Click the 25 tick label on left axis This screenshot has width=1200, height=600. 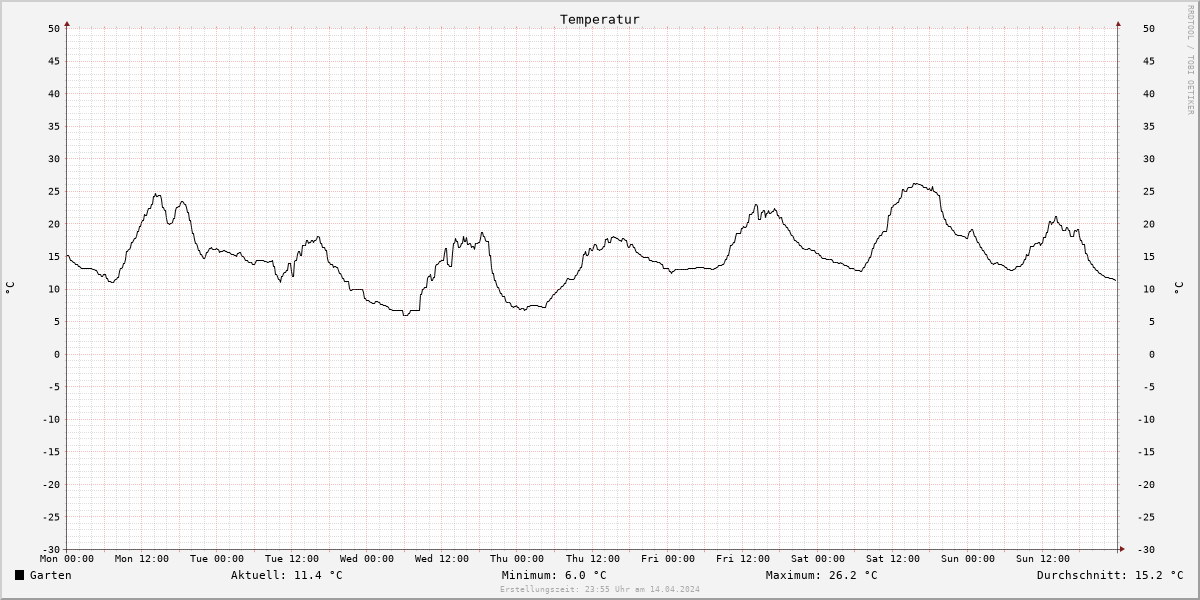pyautogui.click(x=55, y=191)
